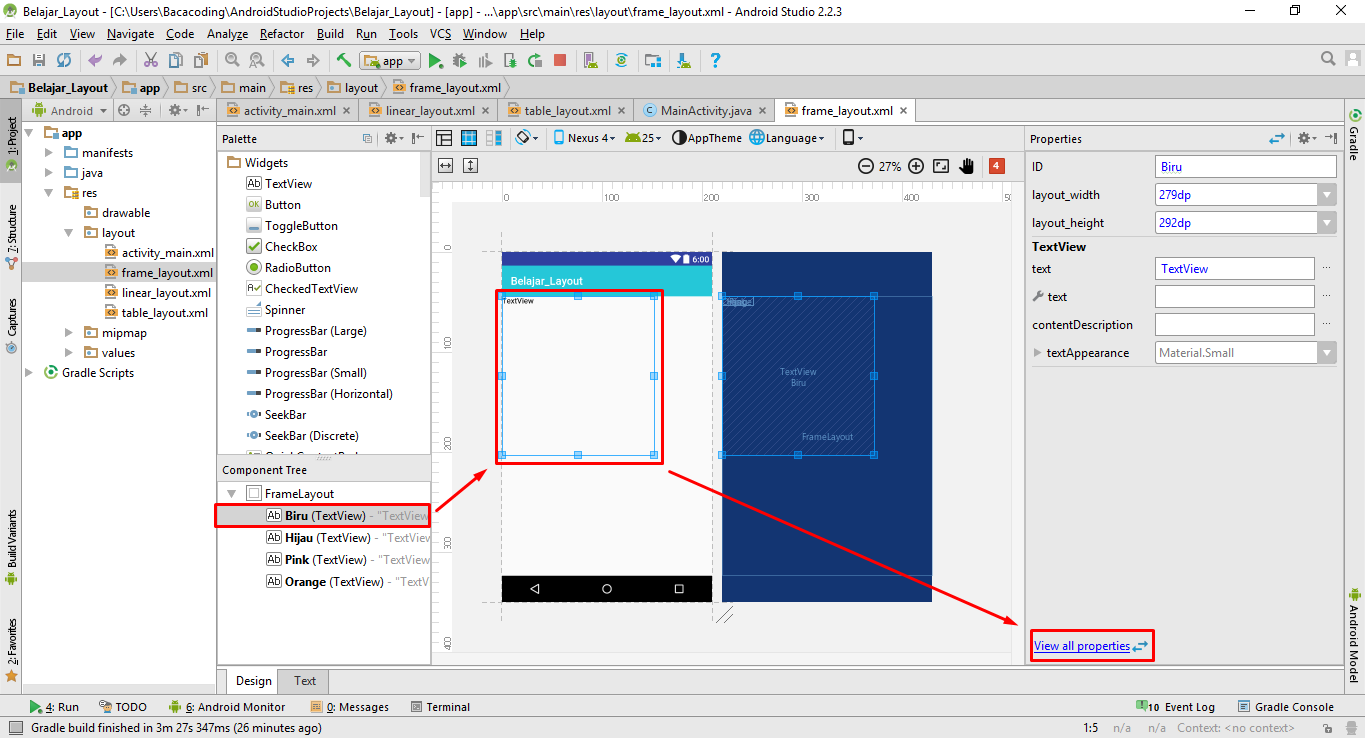This screenshot has width=1365, height=738.
Task: Zoom in on the layout preview
Action: pos(916,166)
